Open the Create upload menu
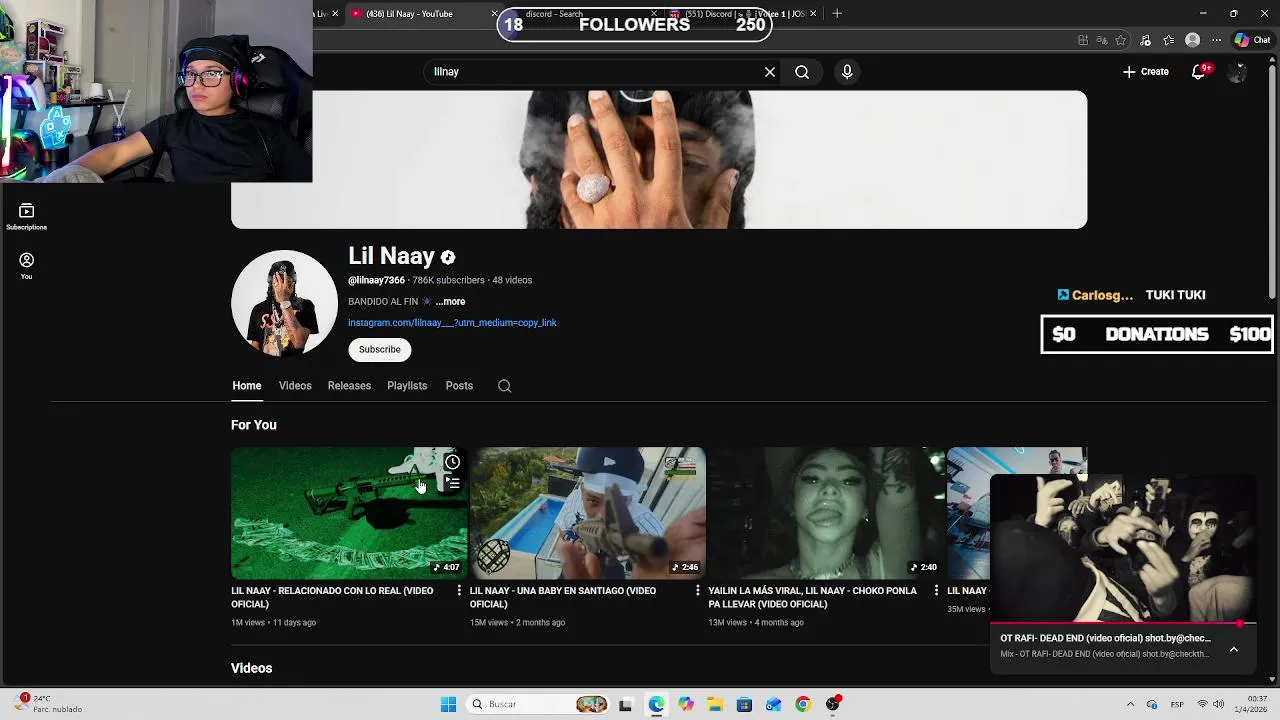The height and width of the screenshot is (720, 1280). pos(1146,72)
